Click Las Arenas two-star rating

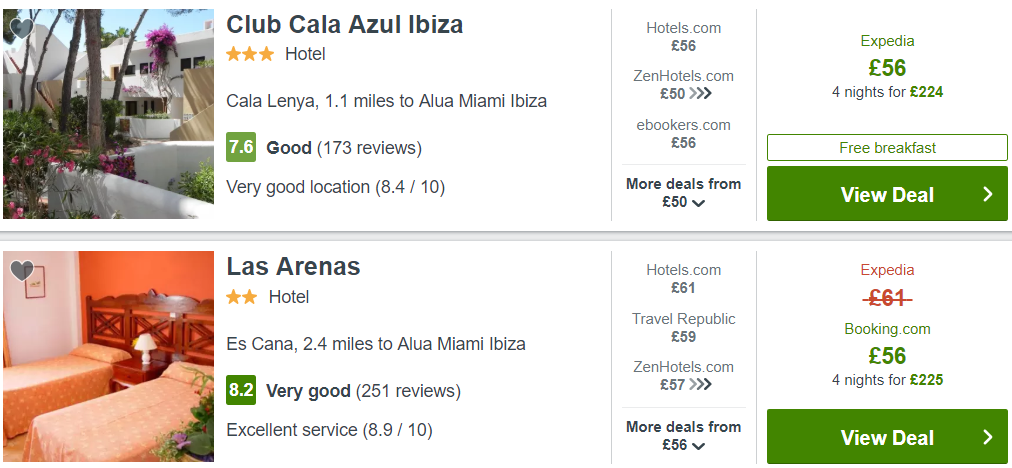pyautogui.click(x=241, y=297)
